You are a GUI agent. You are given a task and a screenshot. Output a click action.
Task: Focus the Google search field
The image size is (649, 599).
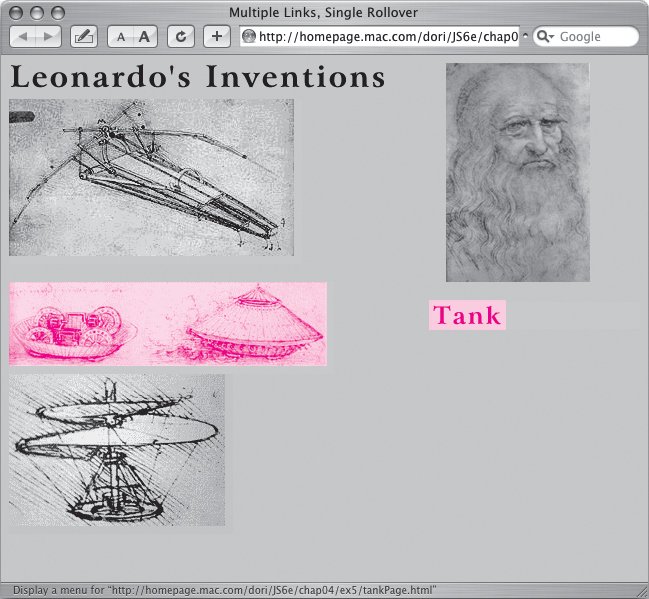point(586,37)
